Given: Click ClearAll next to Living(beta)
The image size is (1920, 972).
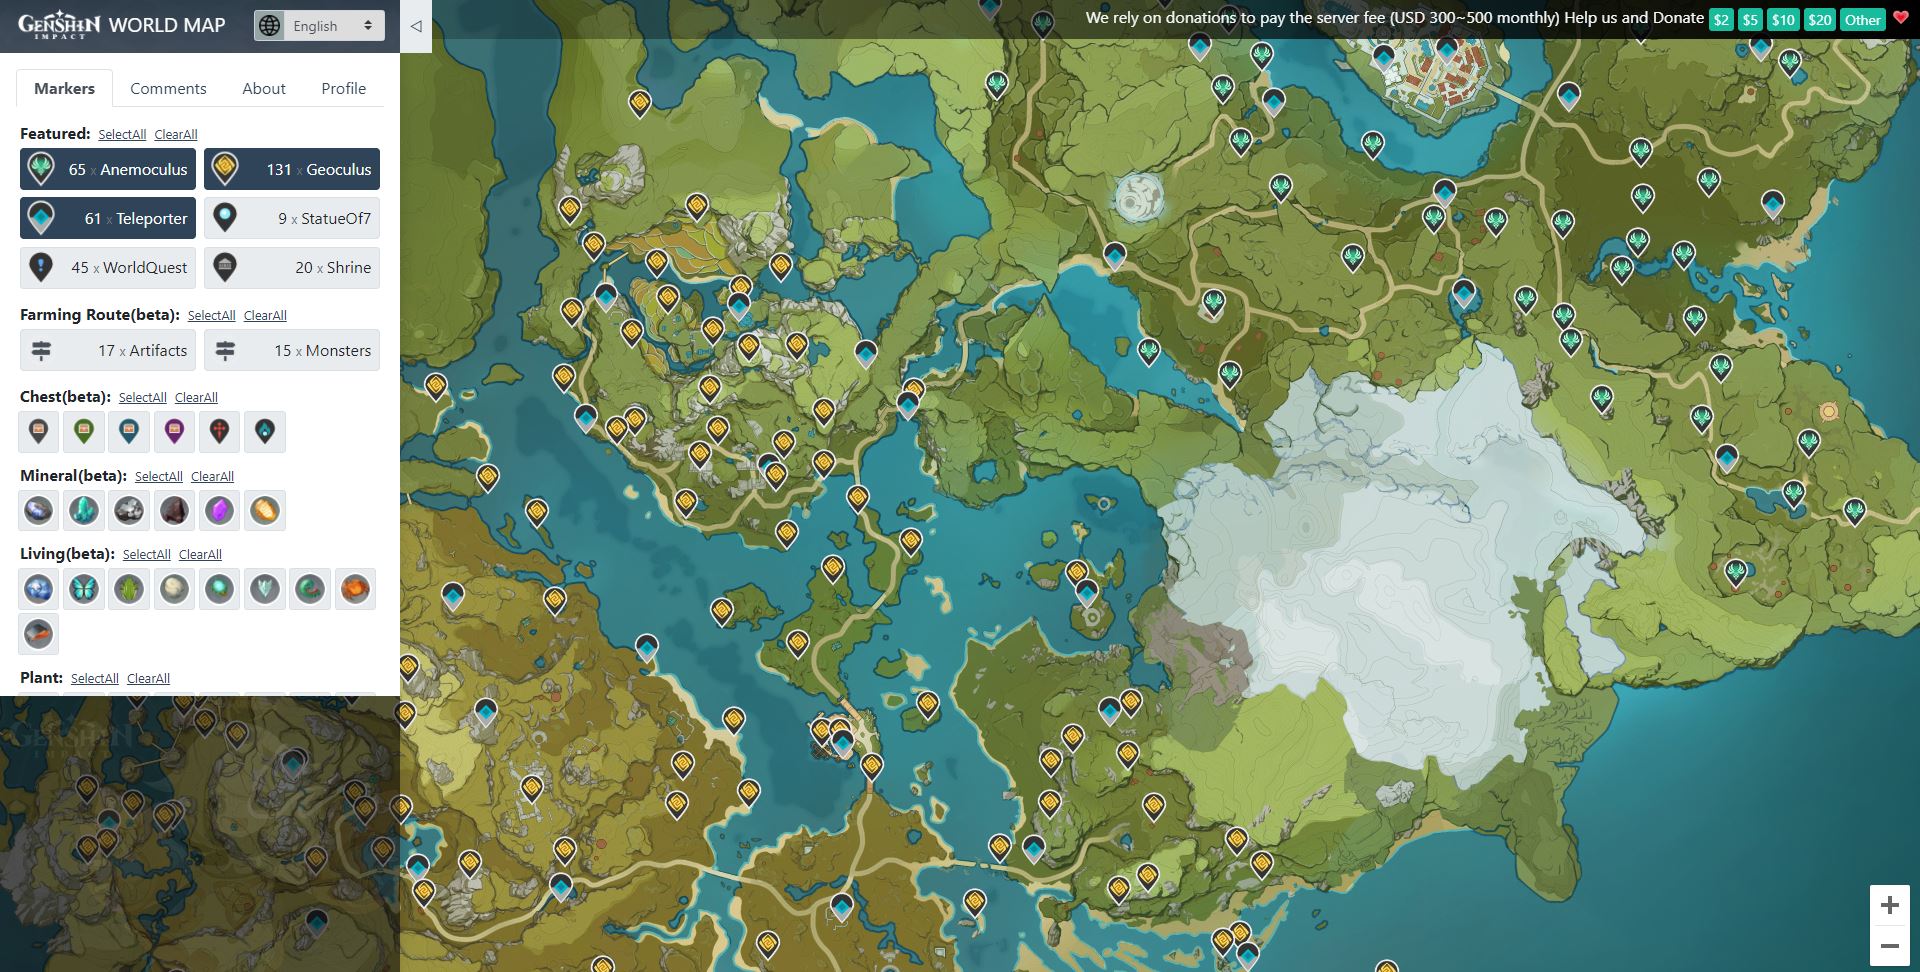Looking at the screenshot, I should [x=200, y=555].
